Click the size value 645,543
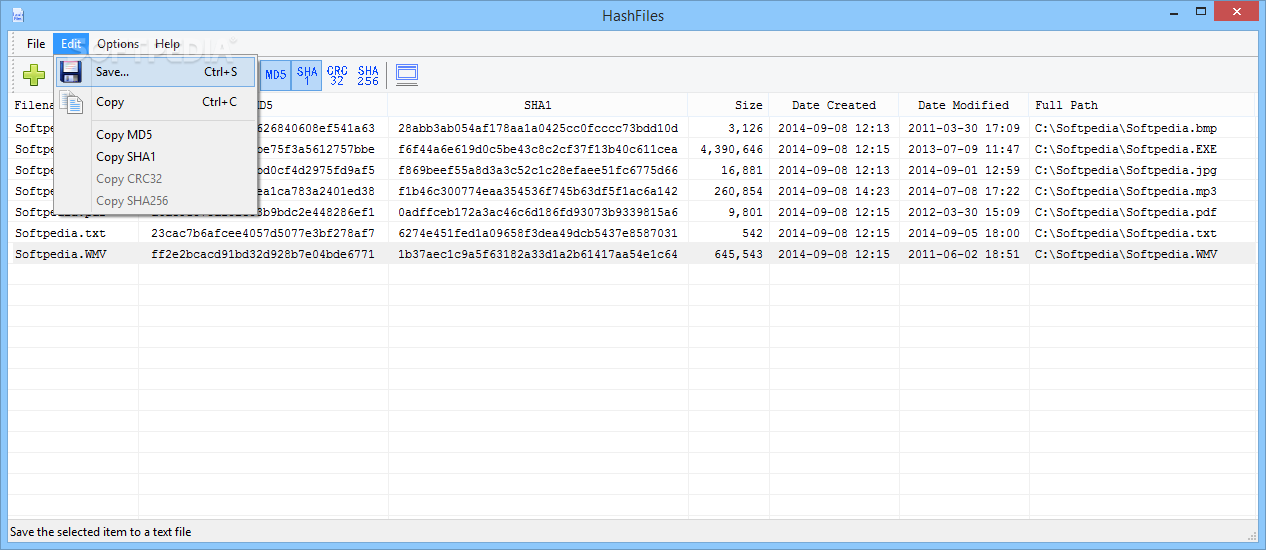 tap(739, 254)
